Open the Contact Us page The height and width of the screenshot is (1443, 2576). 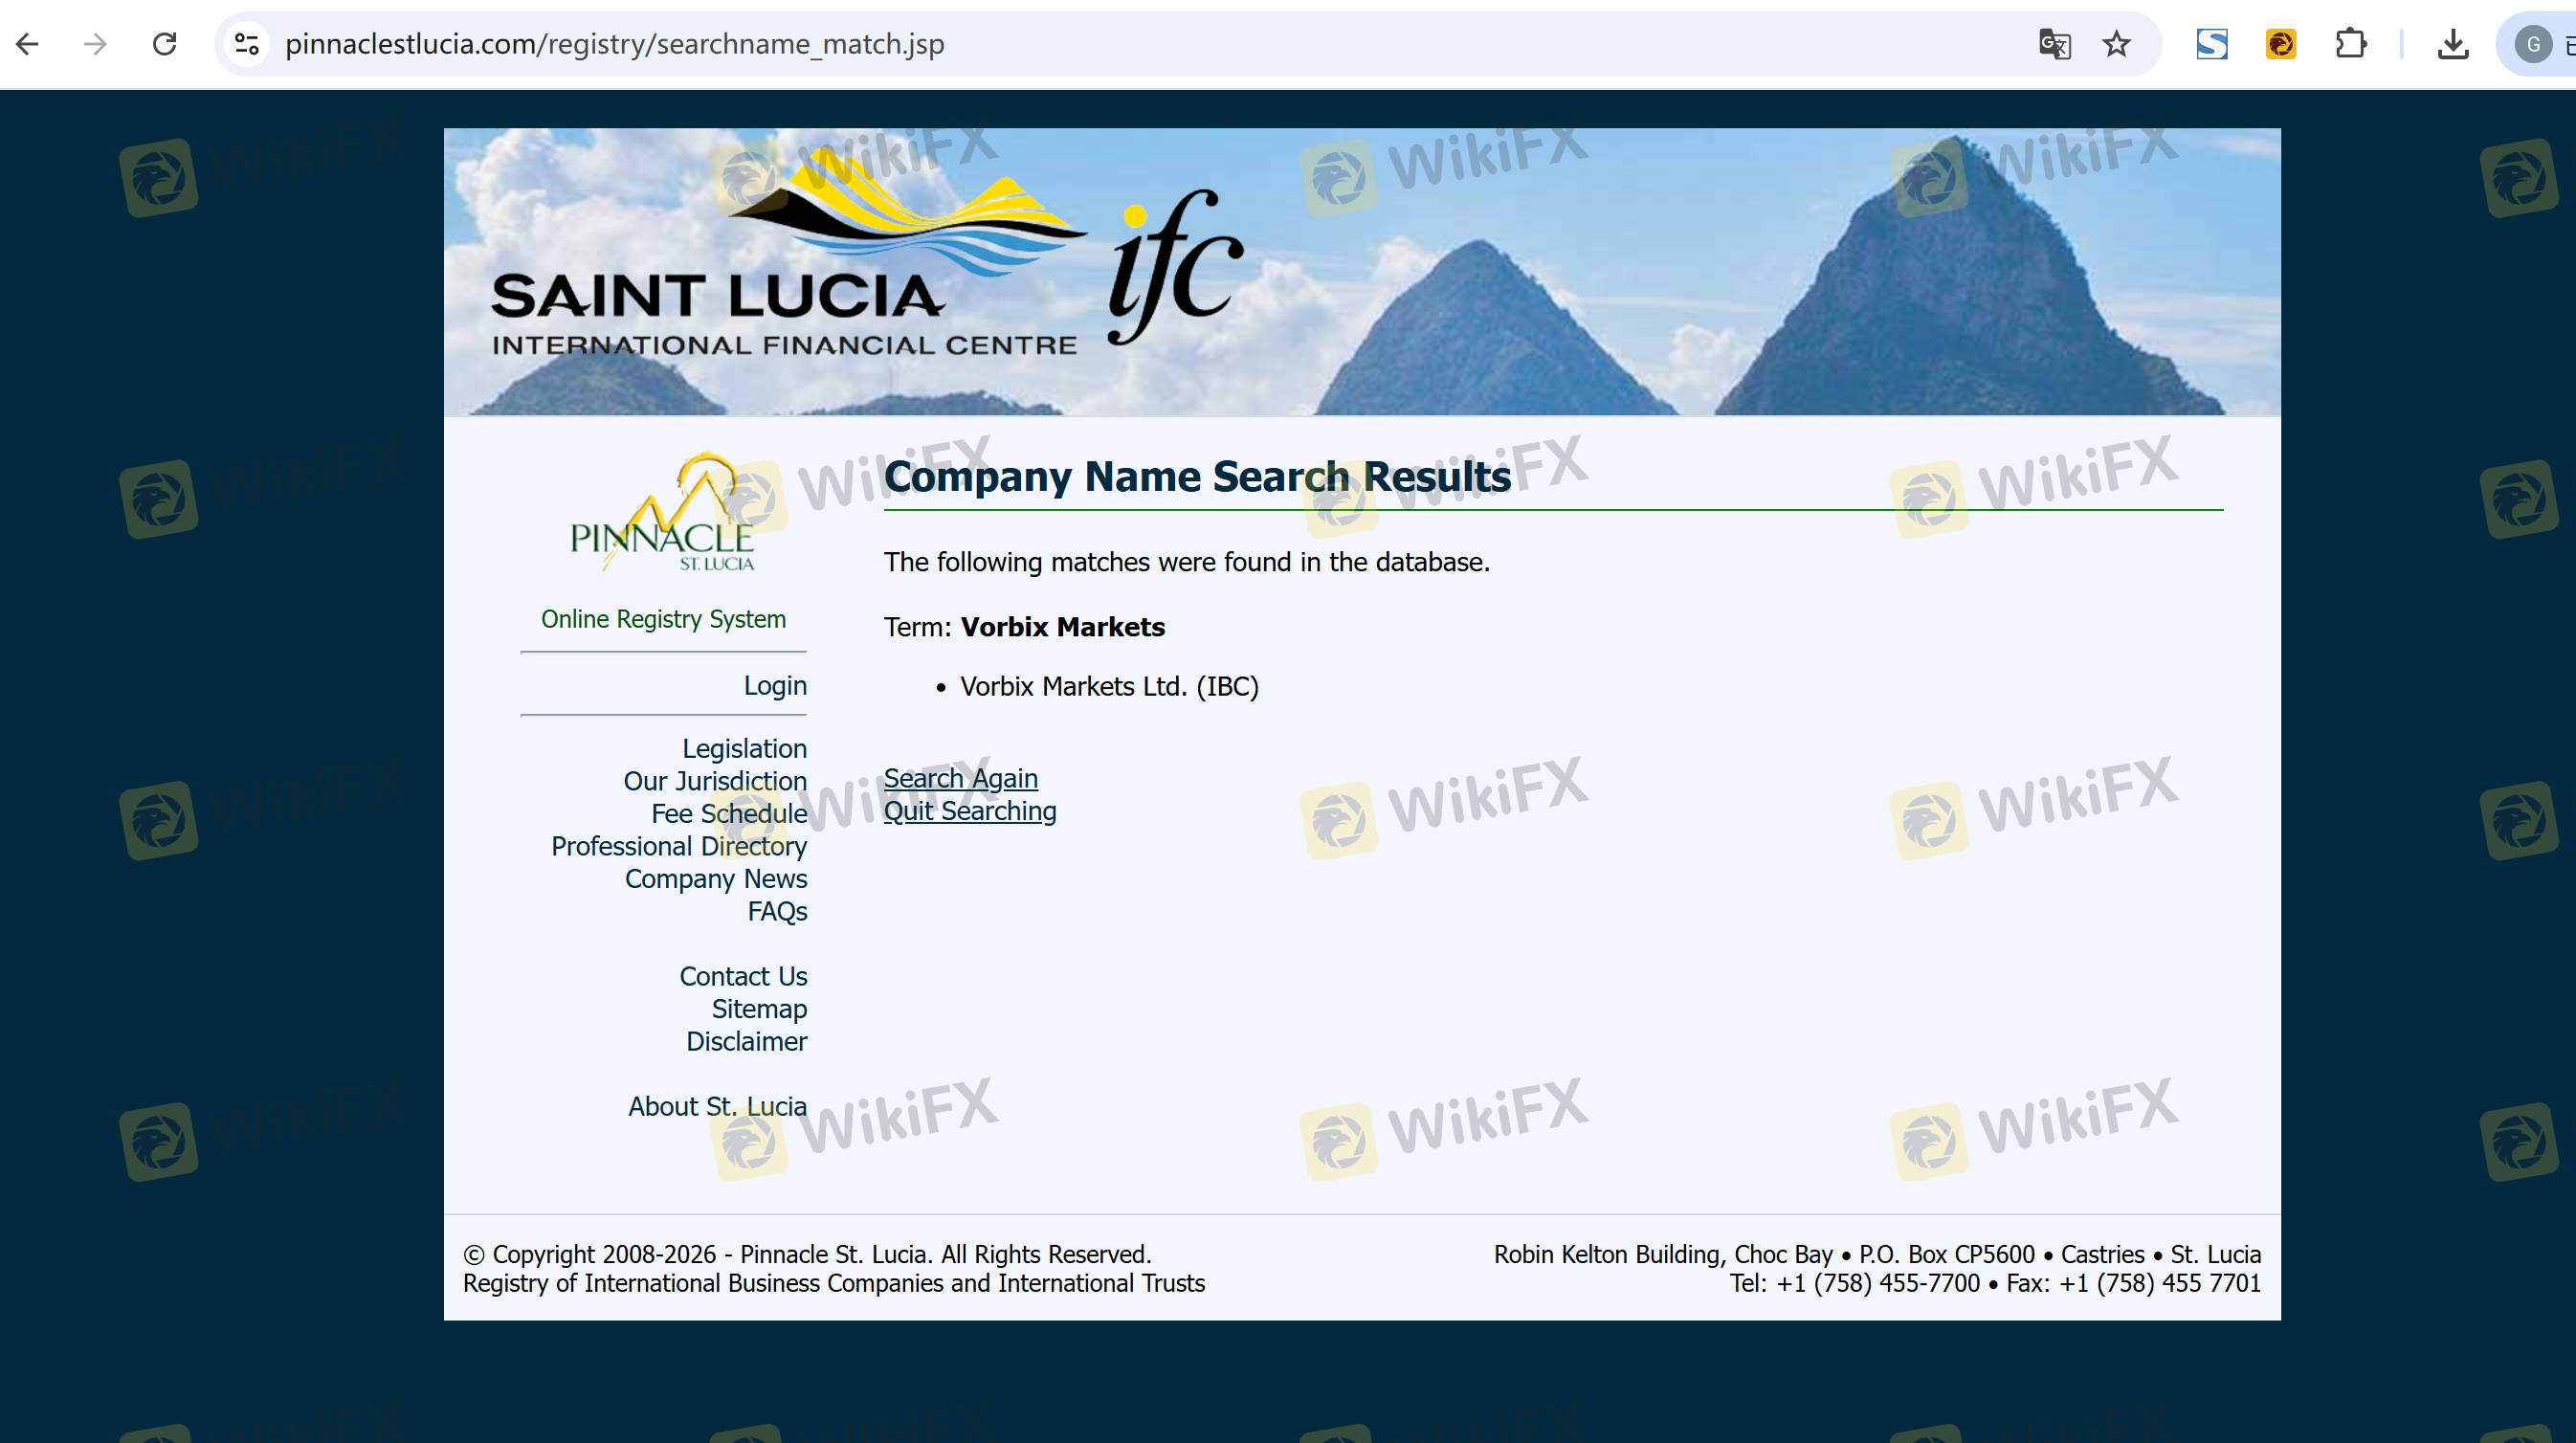(743, 976)
